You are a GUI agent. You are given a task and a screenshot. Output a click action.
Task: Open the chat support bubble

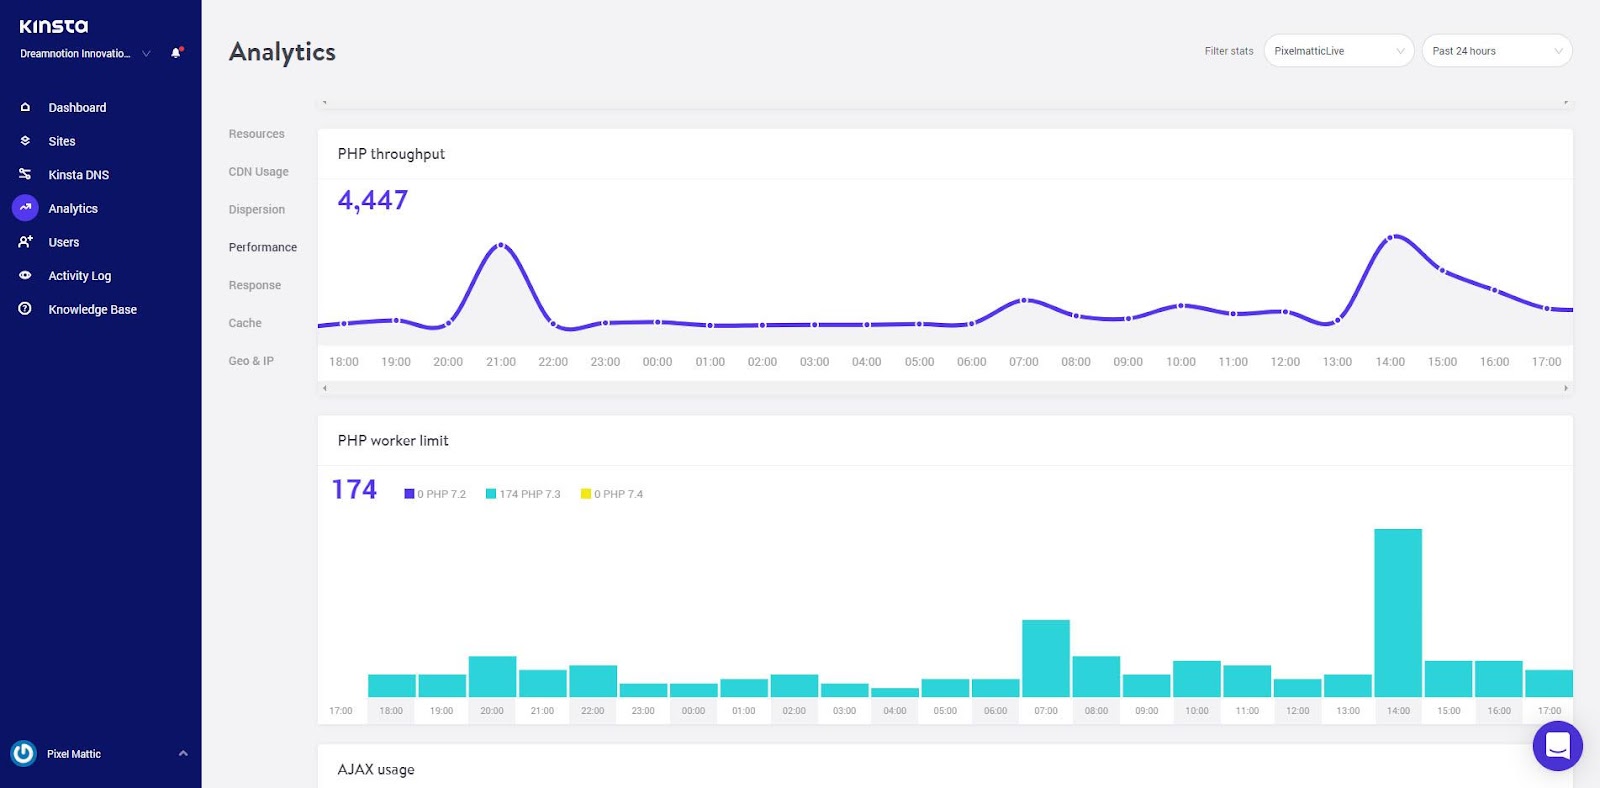(x=1557, y=745)
